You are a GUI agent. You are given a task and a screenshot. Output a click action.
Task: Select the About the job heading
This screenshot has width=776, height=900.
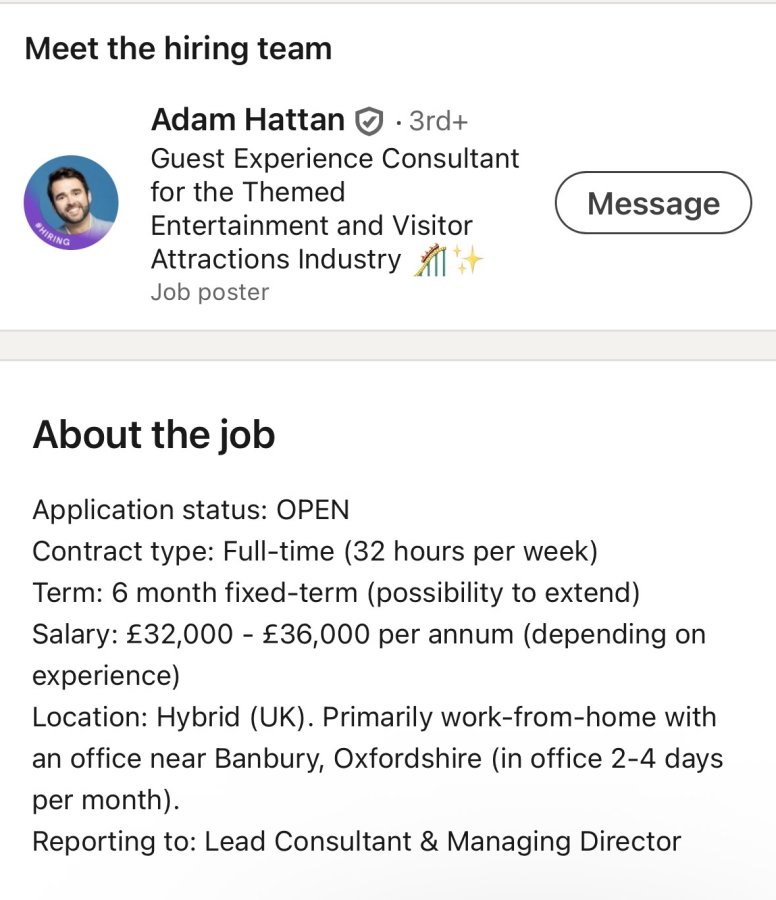(x=154, y=435)
